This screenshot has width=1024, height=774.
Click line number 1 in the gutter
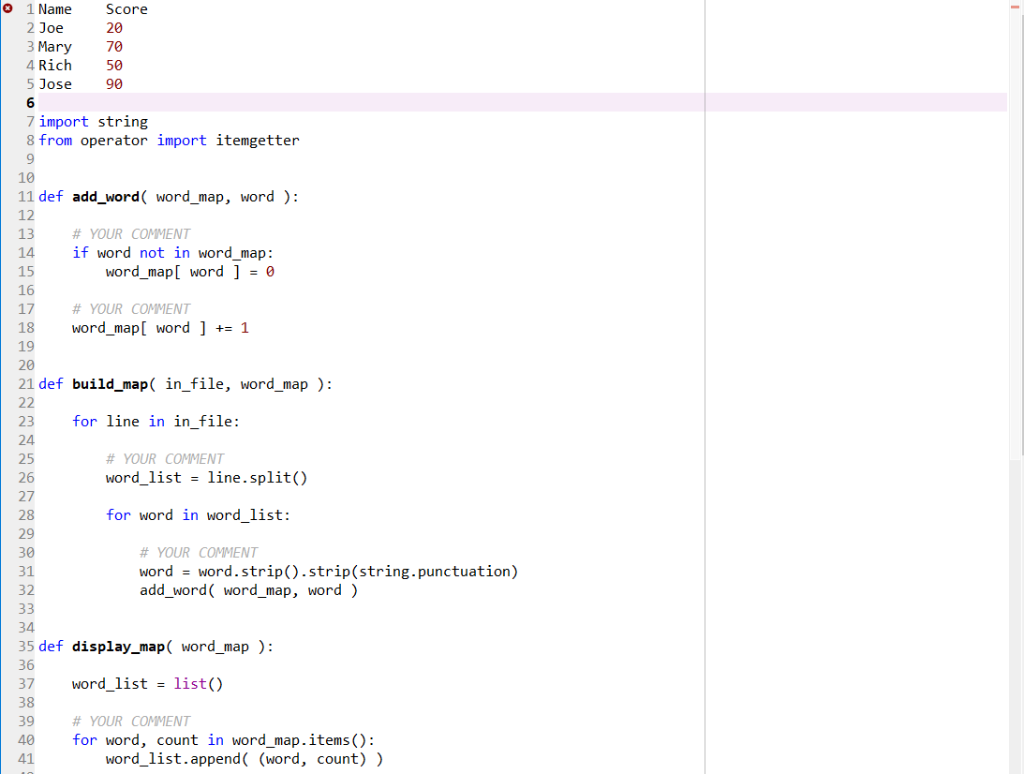coord(28,9)
